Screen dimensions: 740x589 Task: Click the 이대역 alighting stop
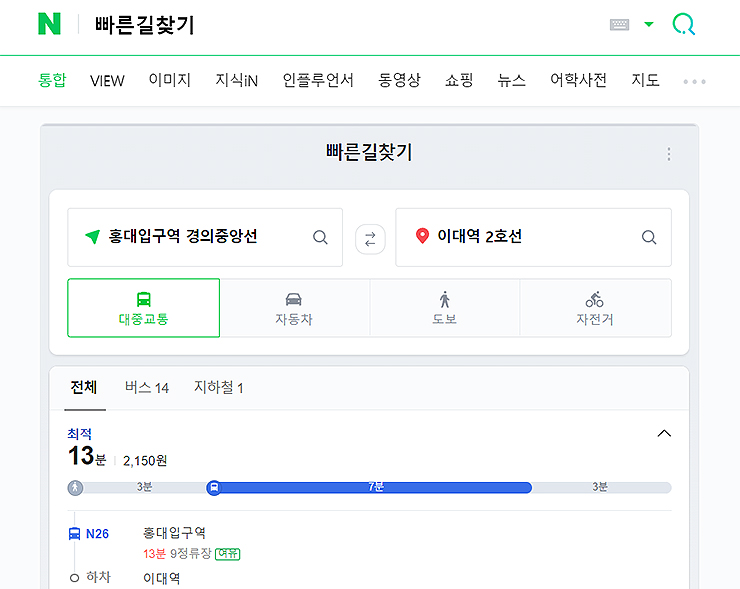161,578
